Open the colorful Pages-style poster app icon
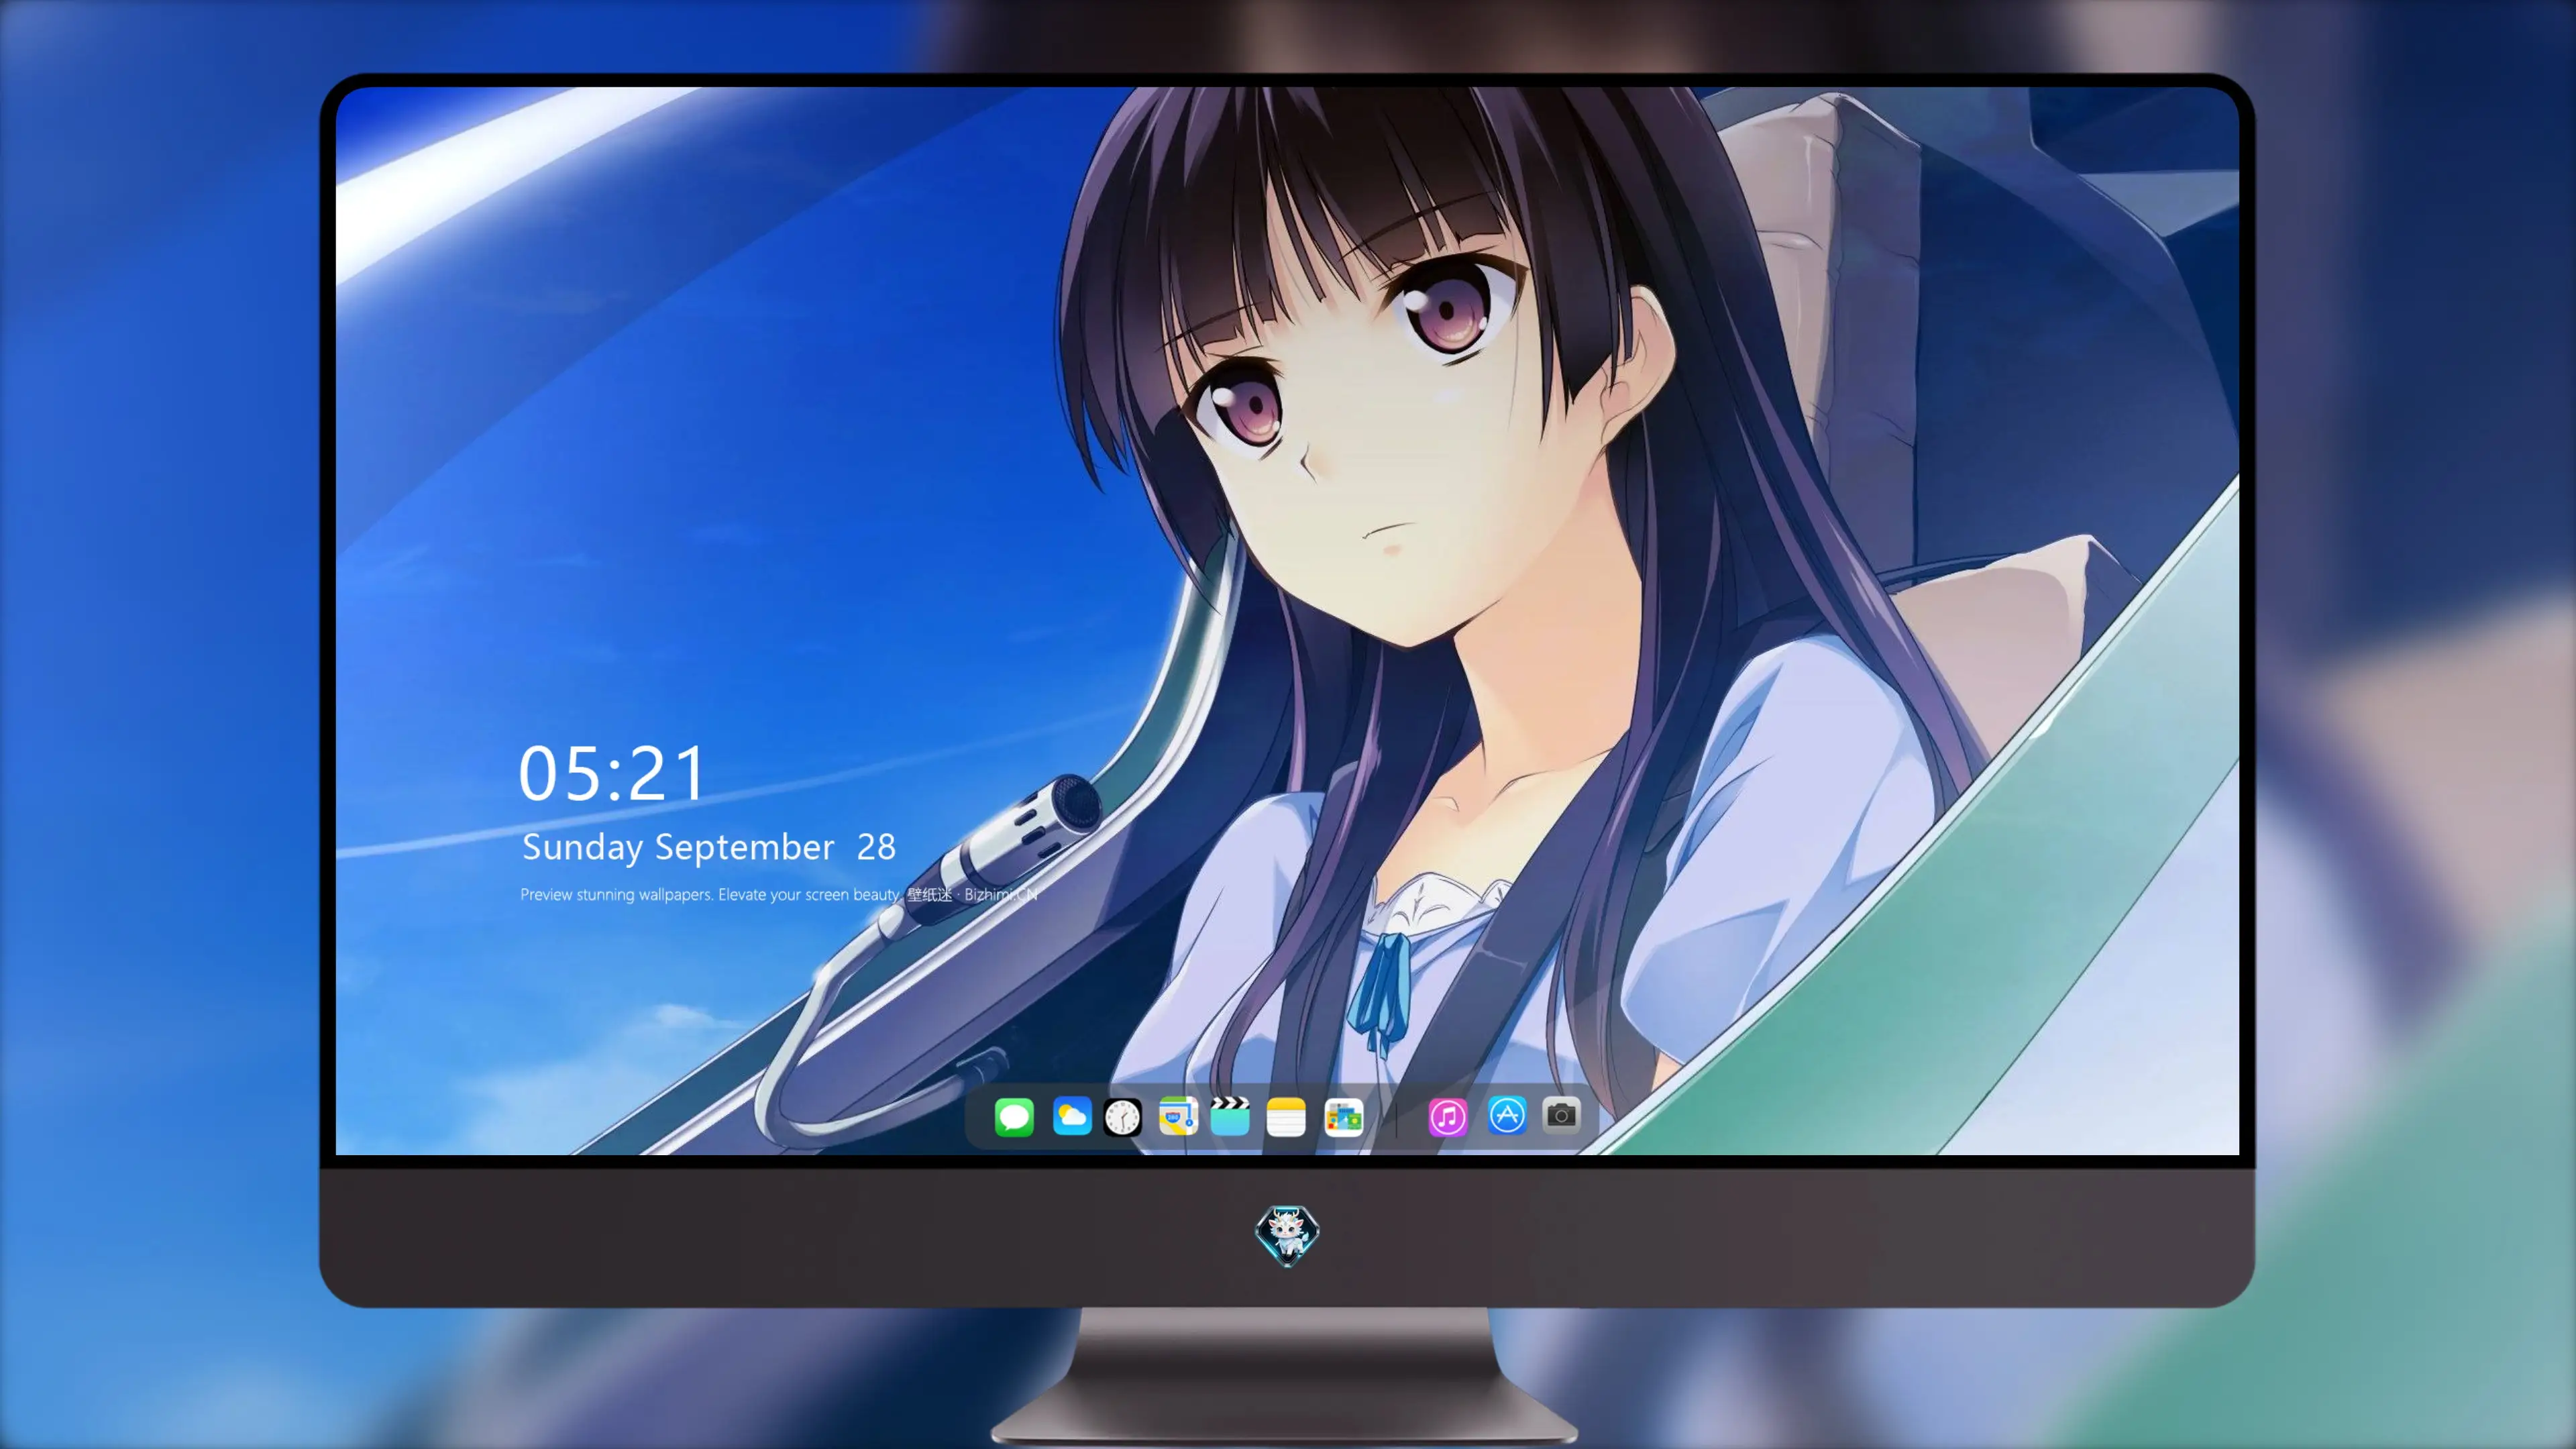 1344,1117
